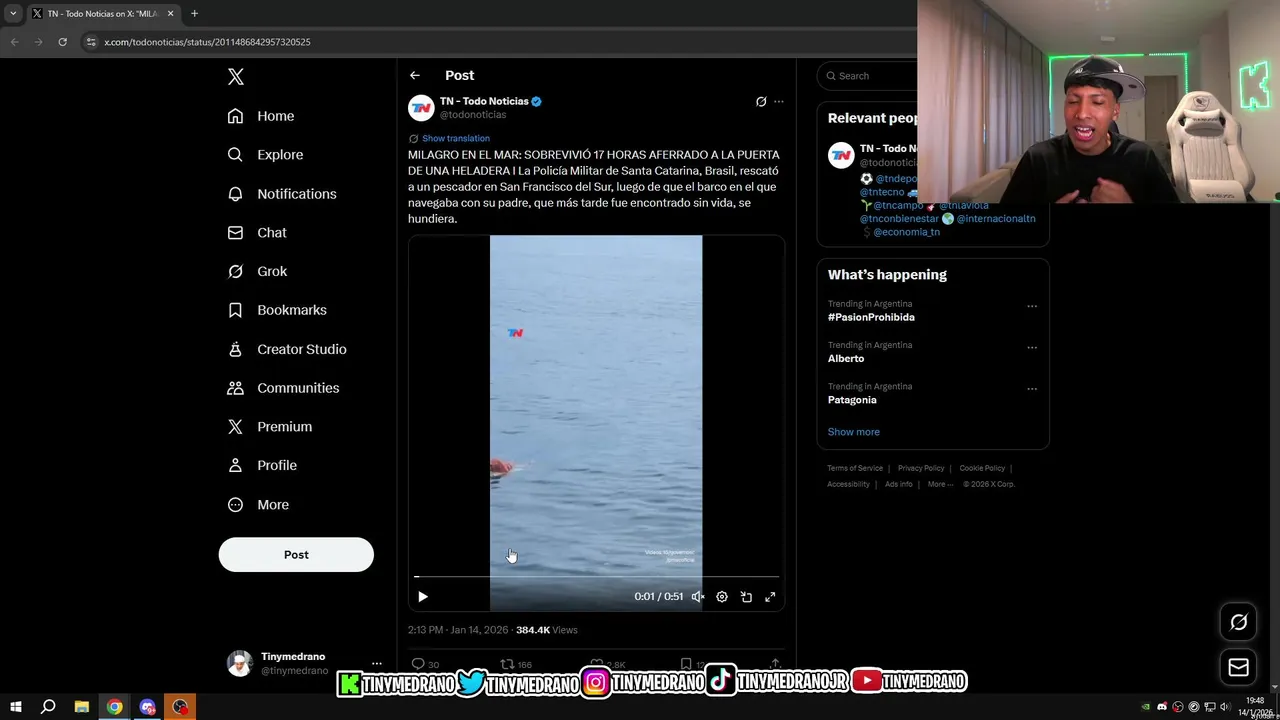Open video settings gear

click(722, 597)
